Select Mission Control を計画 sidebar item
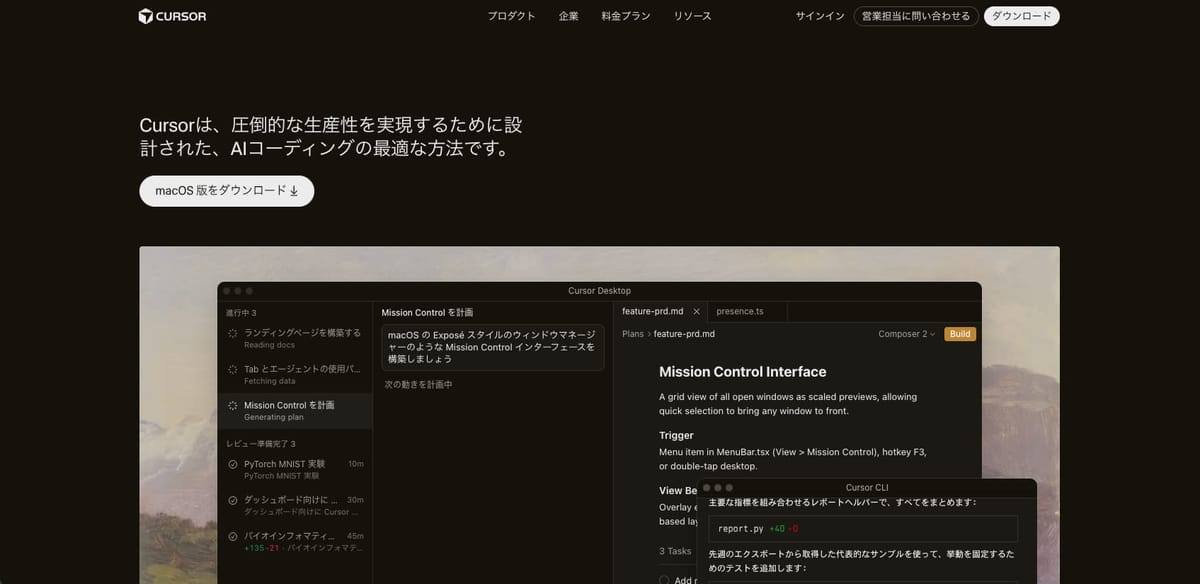 294,411
